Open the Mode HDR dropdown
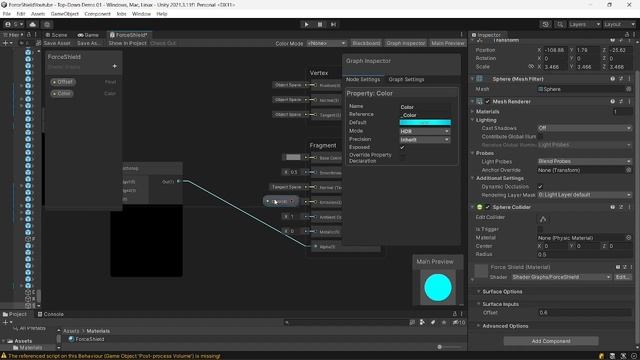 pyautogui.click(x=424, y=131)
